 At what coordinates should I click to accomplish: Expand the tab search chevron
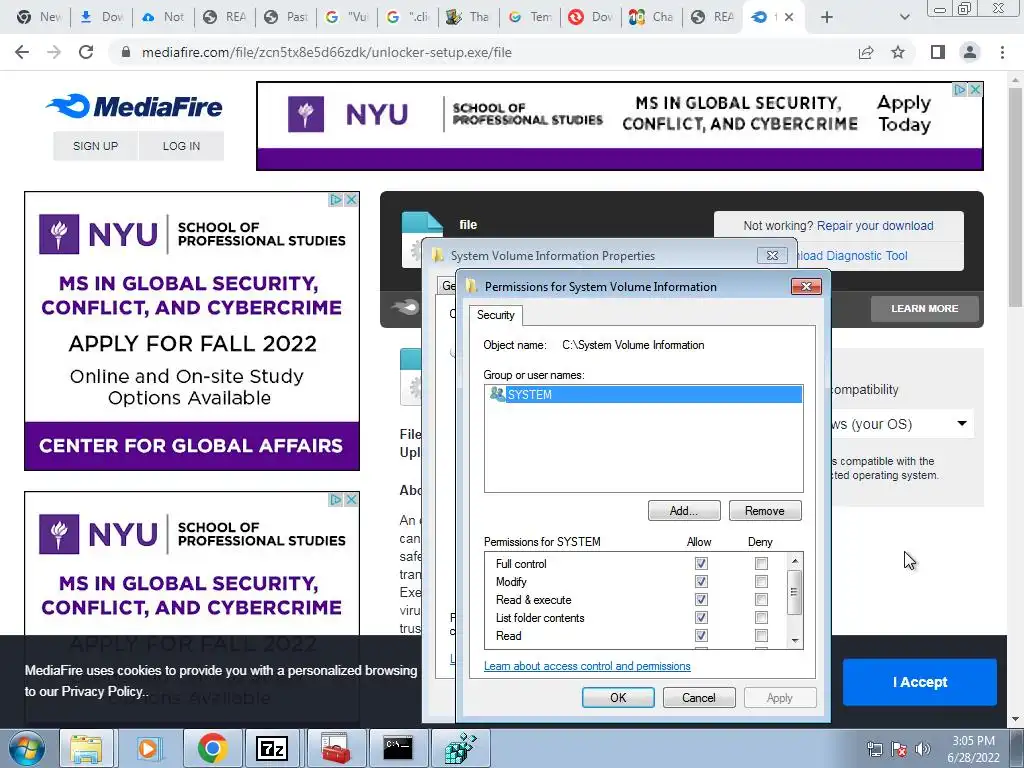point(904,17)
